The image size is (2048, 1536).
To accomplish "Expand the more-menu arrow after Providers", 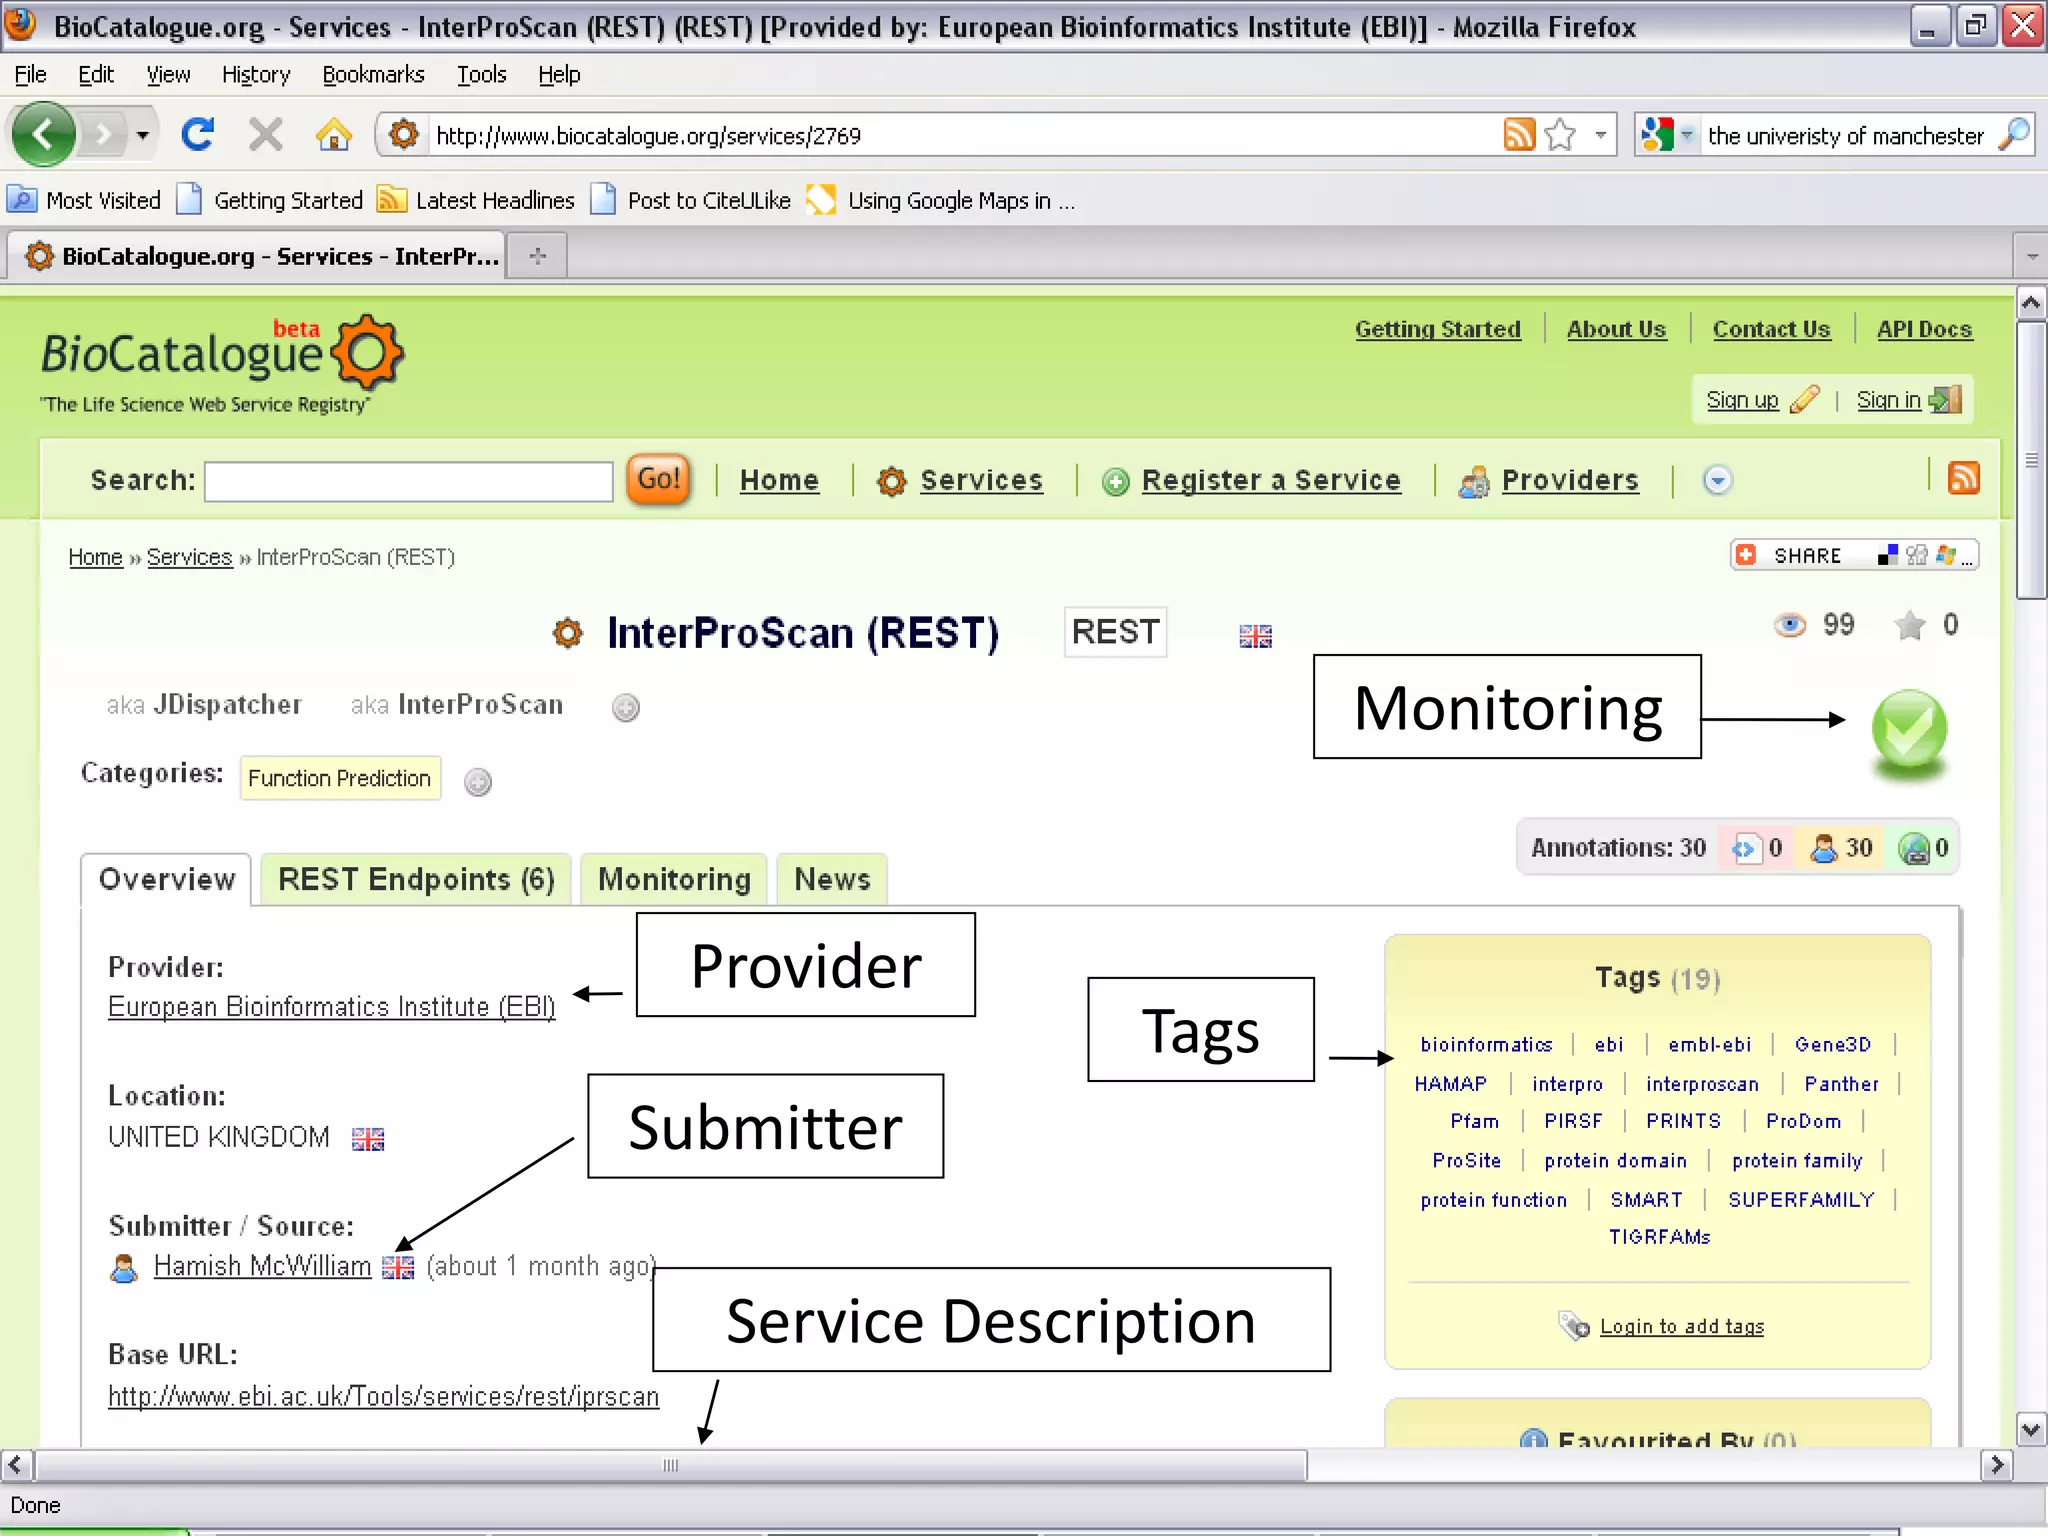I will click(1717, 481).
